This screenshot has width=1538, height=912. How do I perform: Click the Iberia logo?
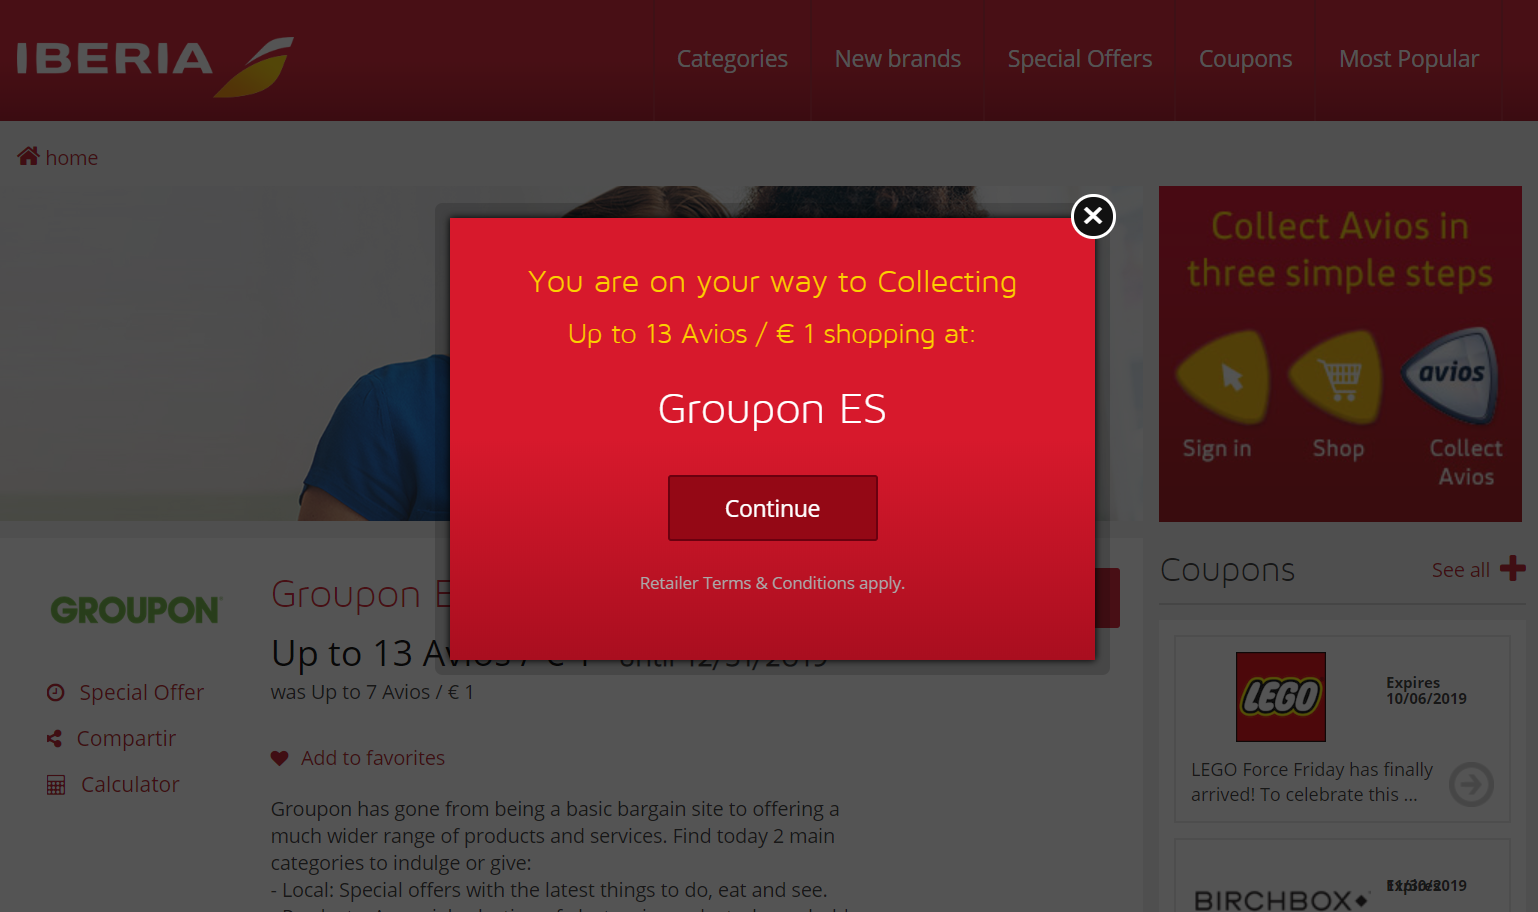[155, 62]
